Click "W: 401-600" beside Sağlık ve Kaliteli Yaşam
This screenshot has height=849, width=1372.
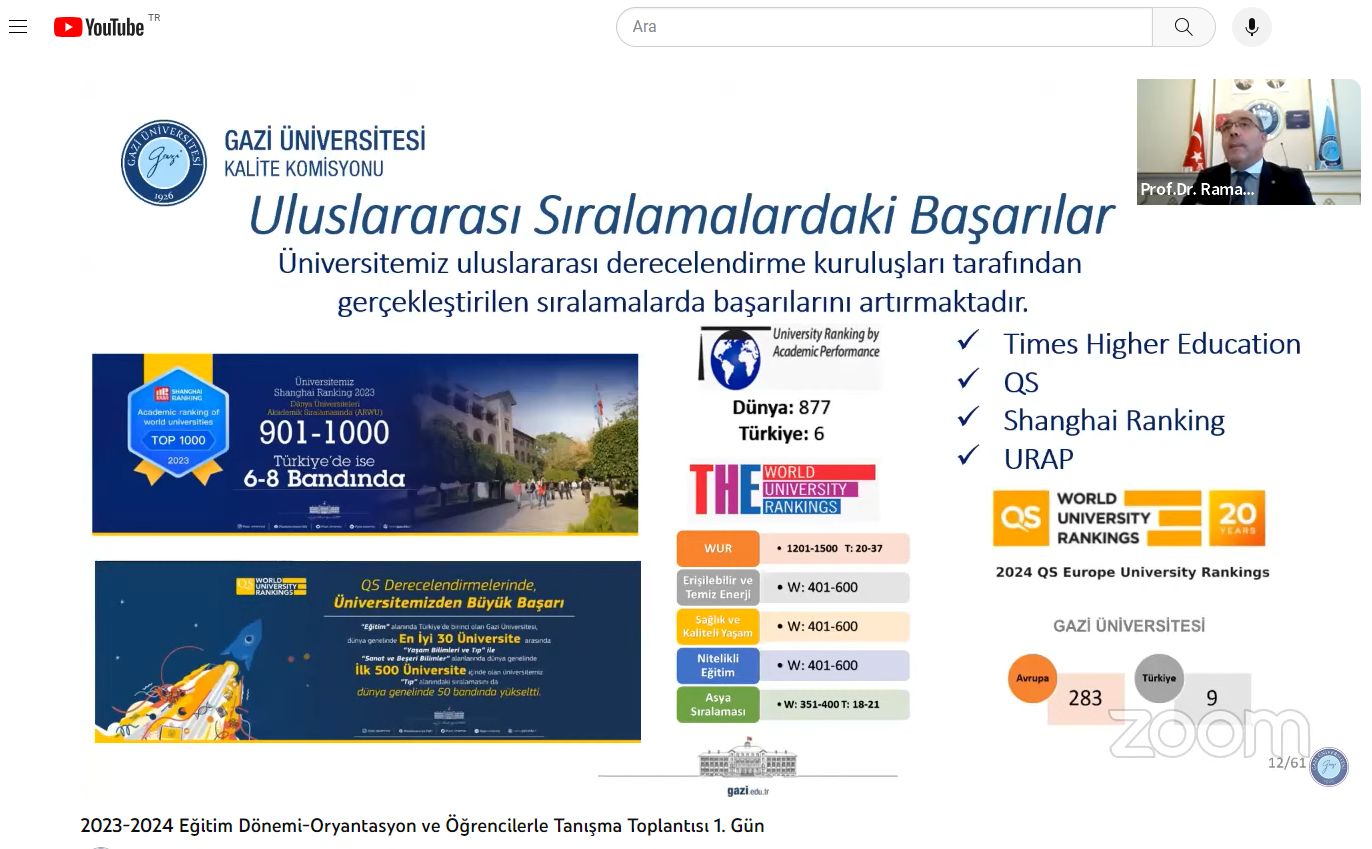coord(822,626)
